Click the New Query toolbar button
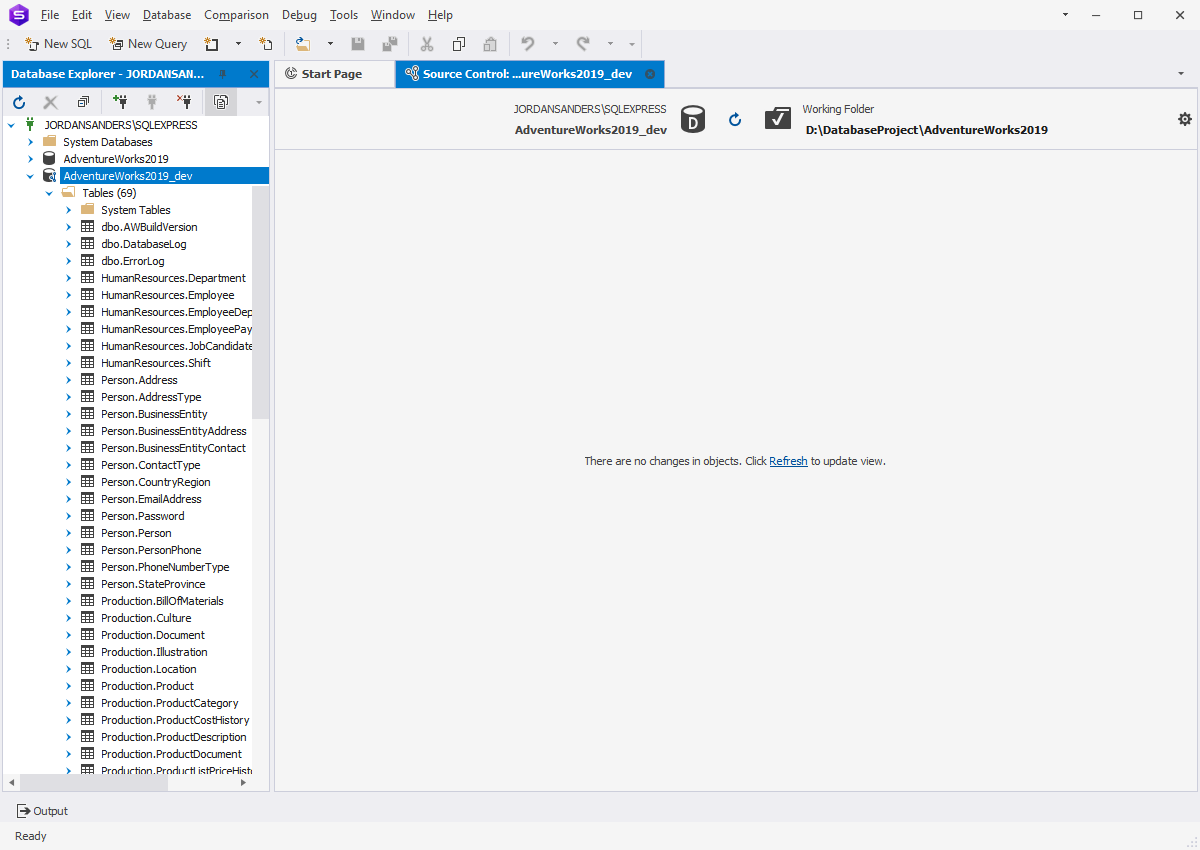 pyautogui.click(x=148, y=44)
